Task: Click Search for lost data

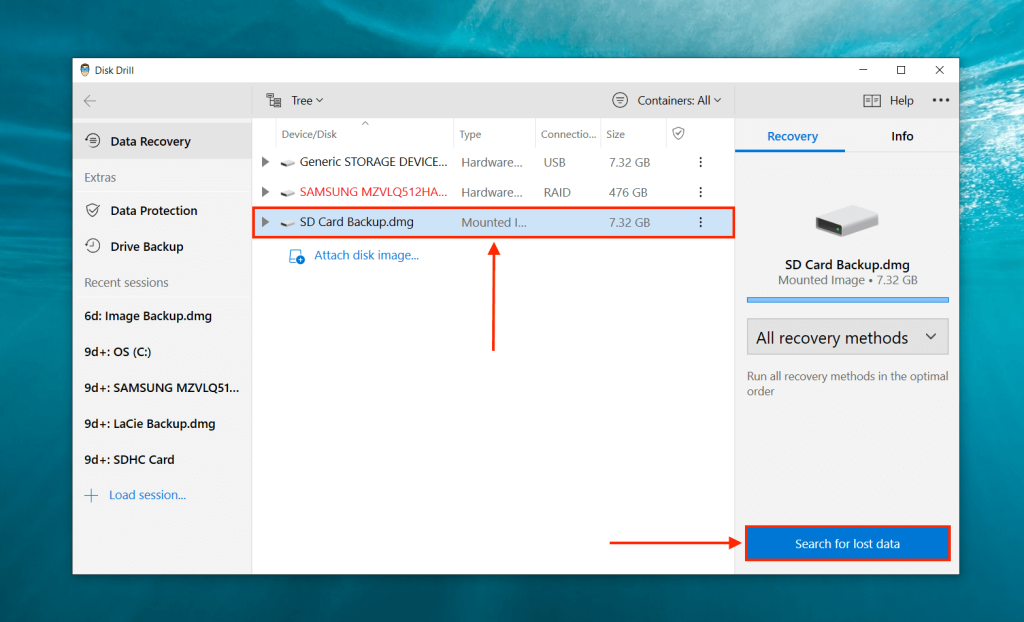Action: pyautogui.click(x=847, y=543)
